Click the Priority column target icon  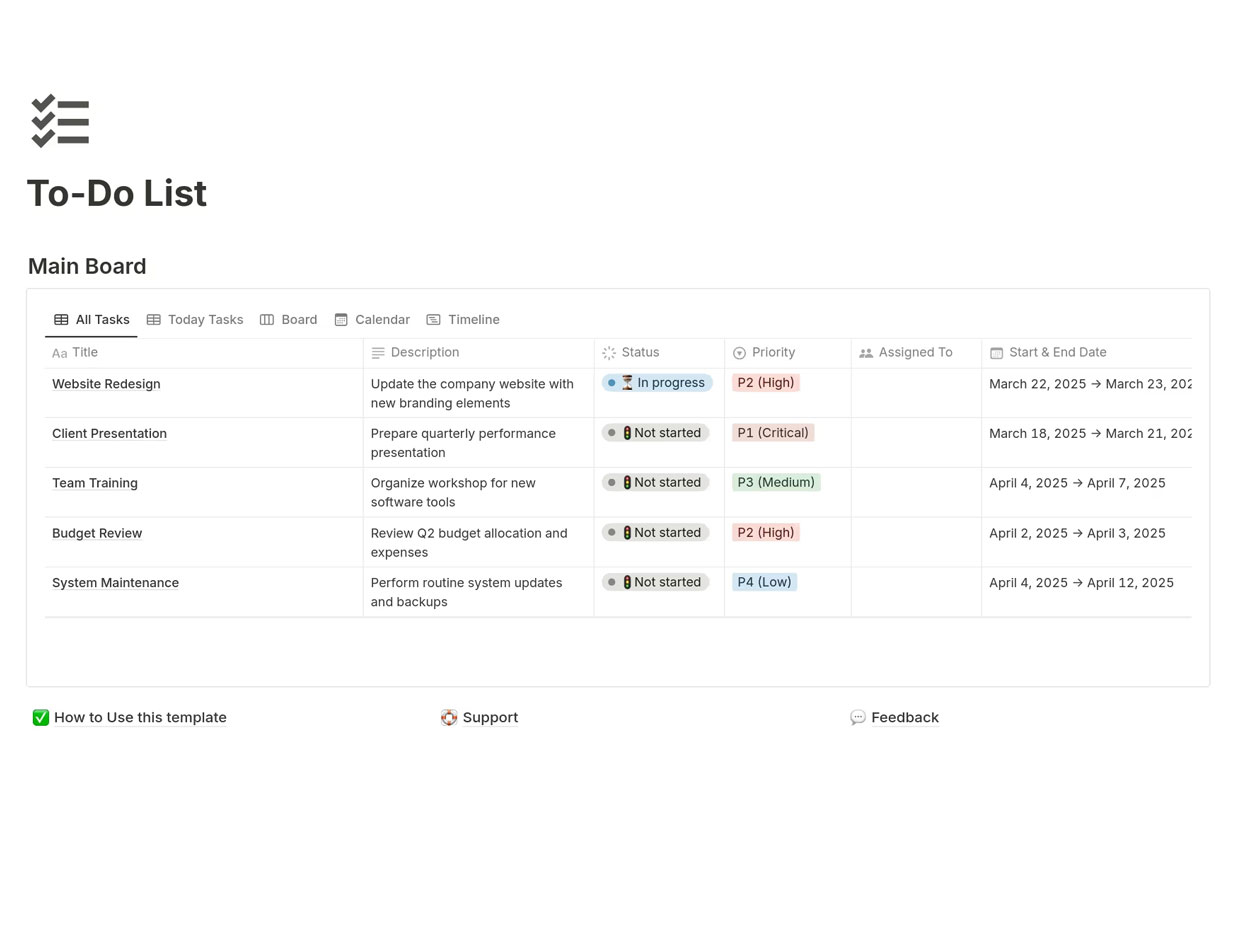740,352
